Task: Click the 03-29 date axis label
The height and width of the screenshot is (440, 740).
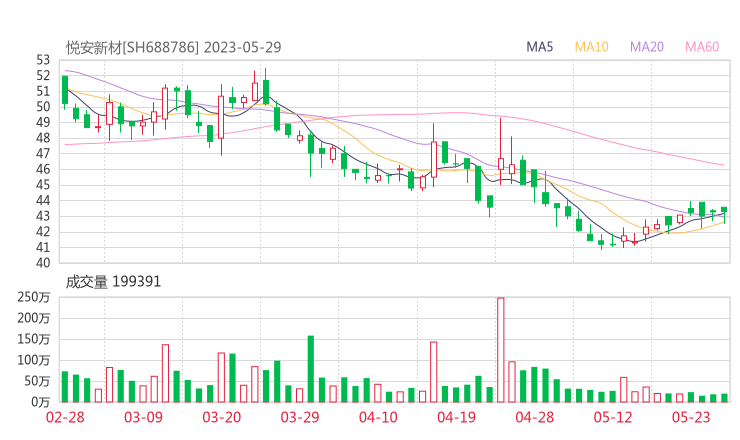Action: 300,417
